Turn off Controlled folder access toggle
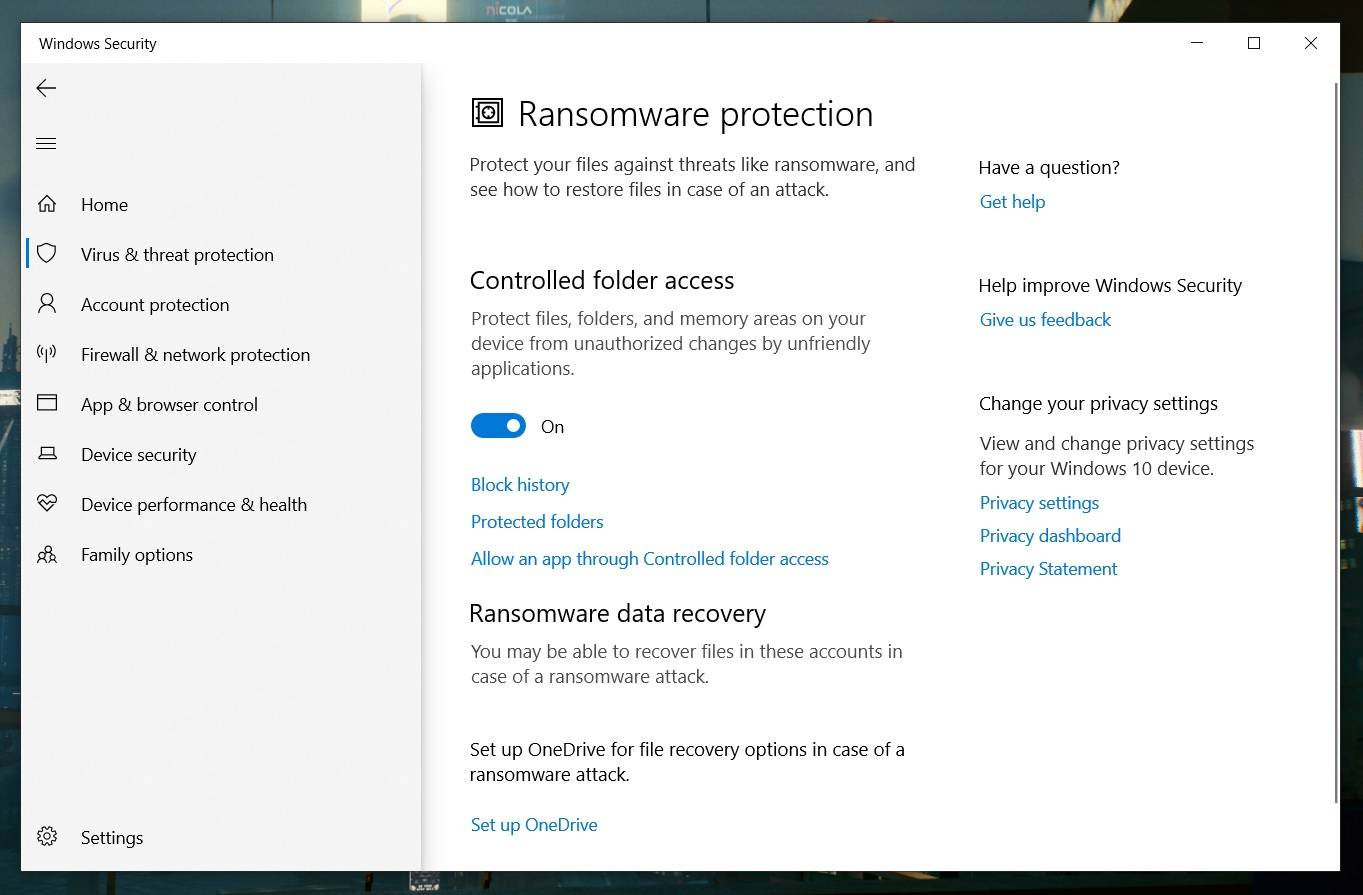 tap(498, 427)
